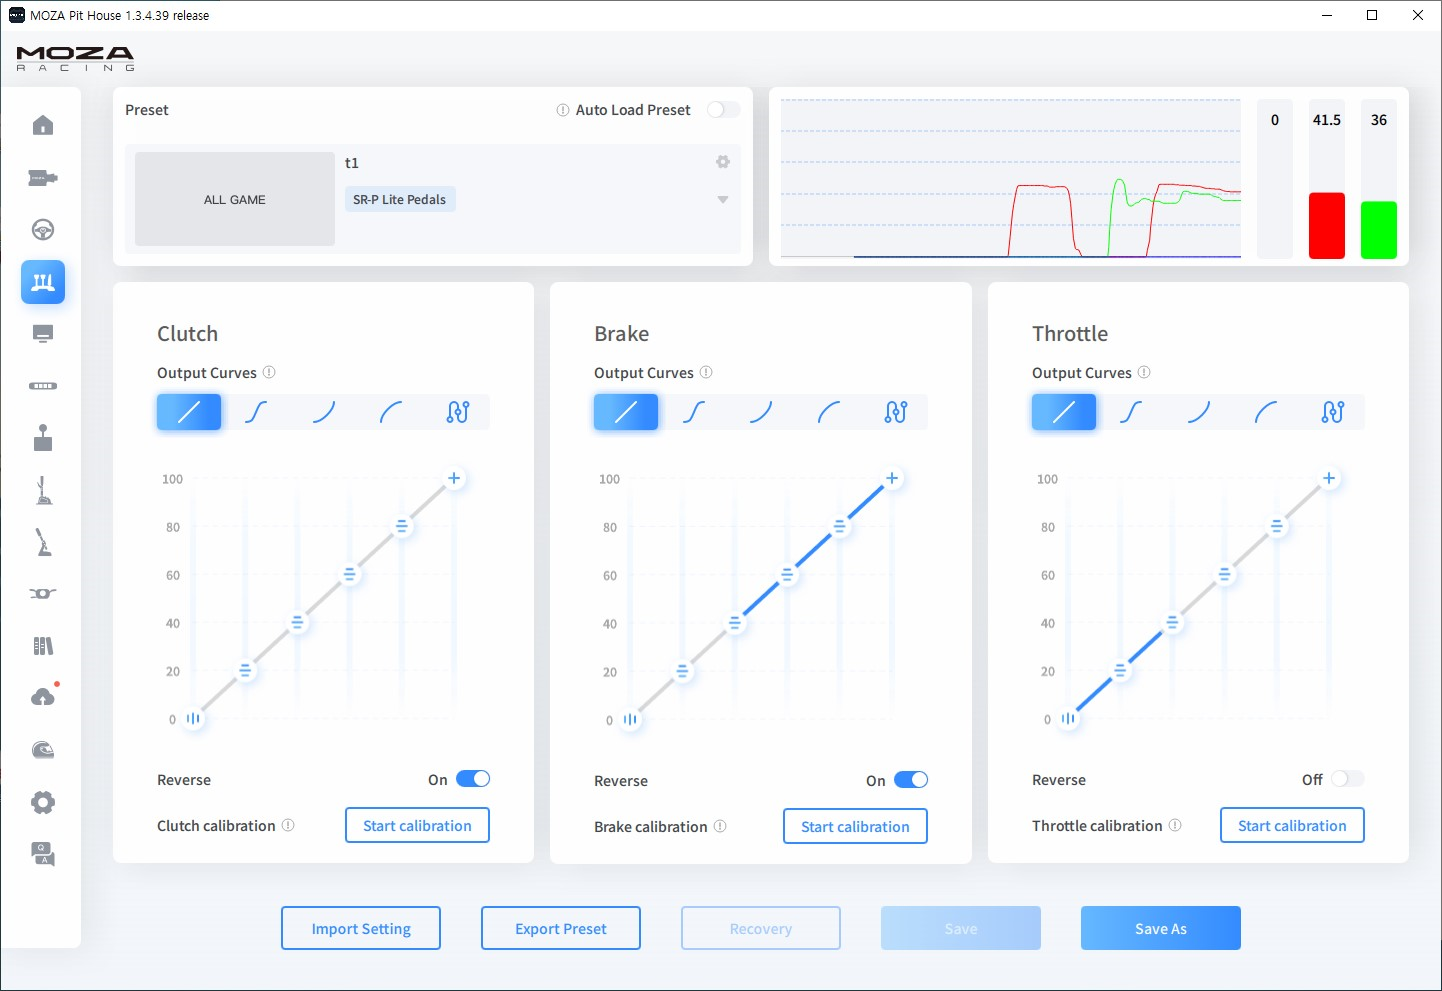Click Throttle curve zero point handle
The image size is (1442, 991).
click(1069, 718)
